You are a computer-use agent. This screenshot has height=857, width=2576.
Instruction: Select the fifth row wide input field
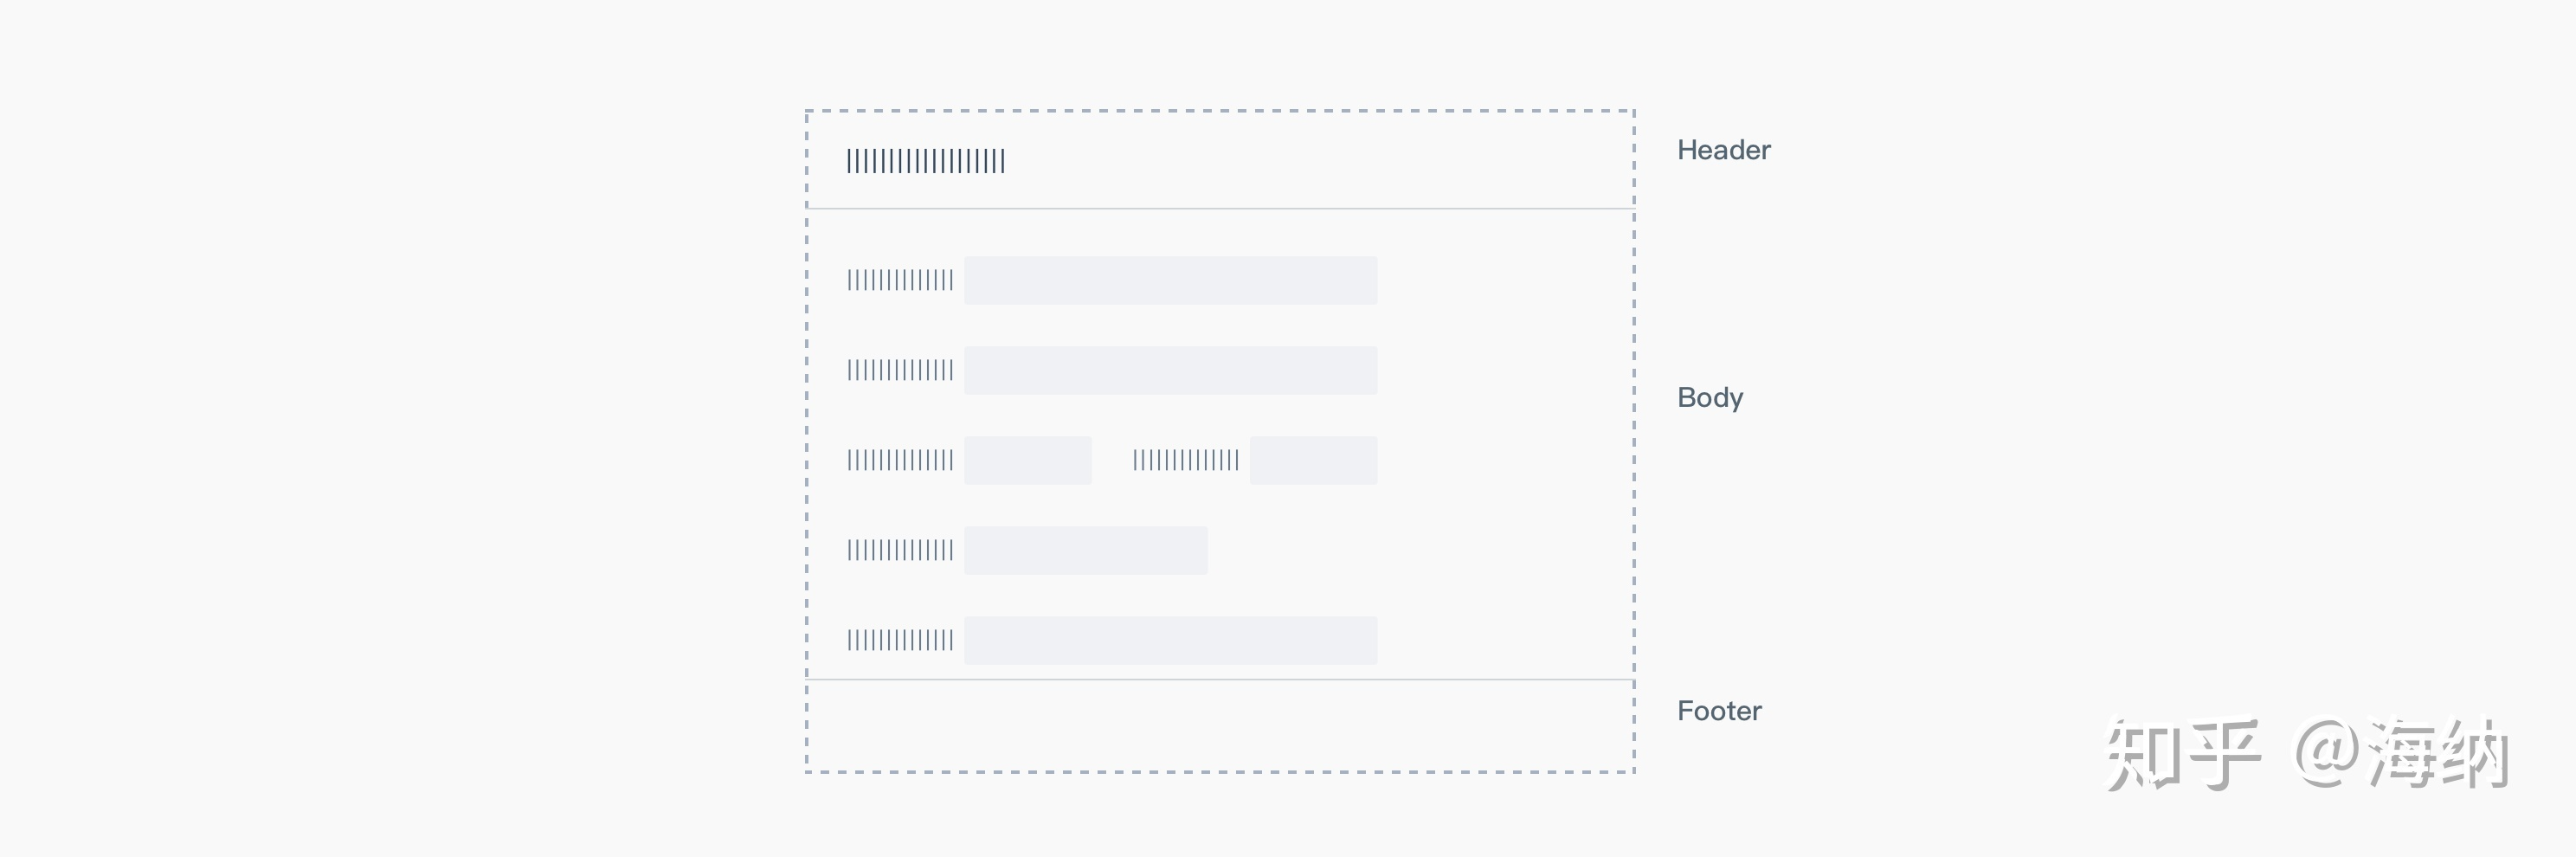click(1171, 640)
